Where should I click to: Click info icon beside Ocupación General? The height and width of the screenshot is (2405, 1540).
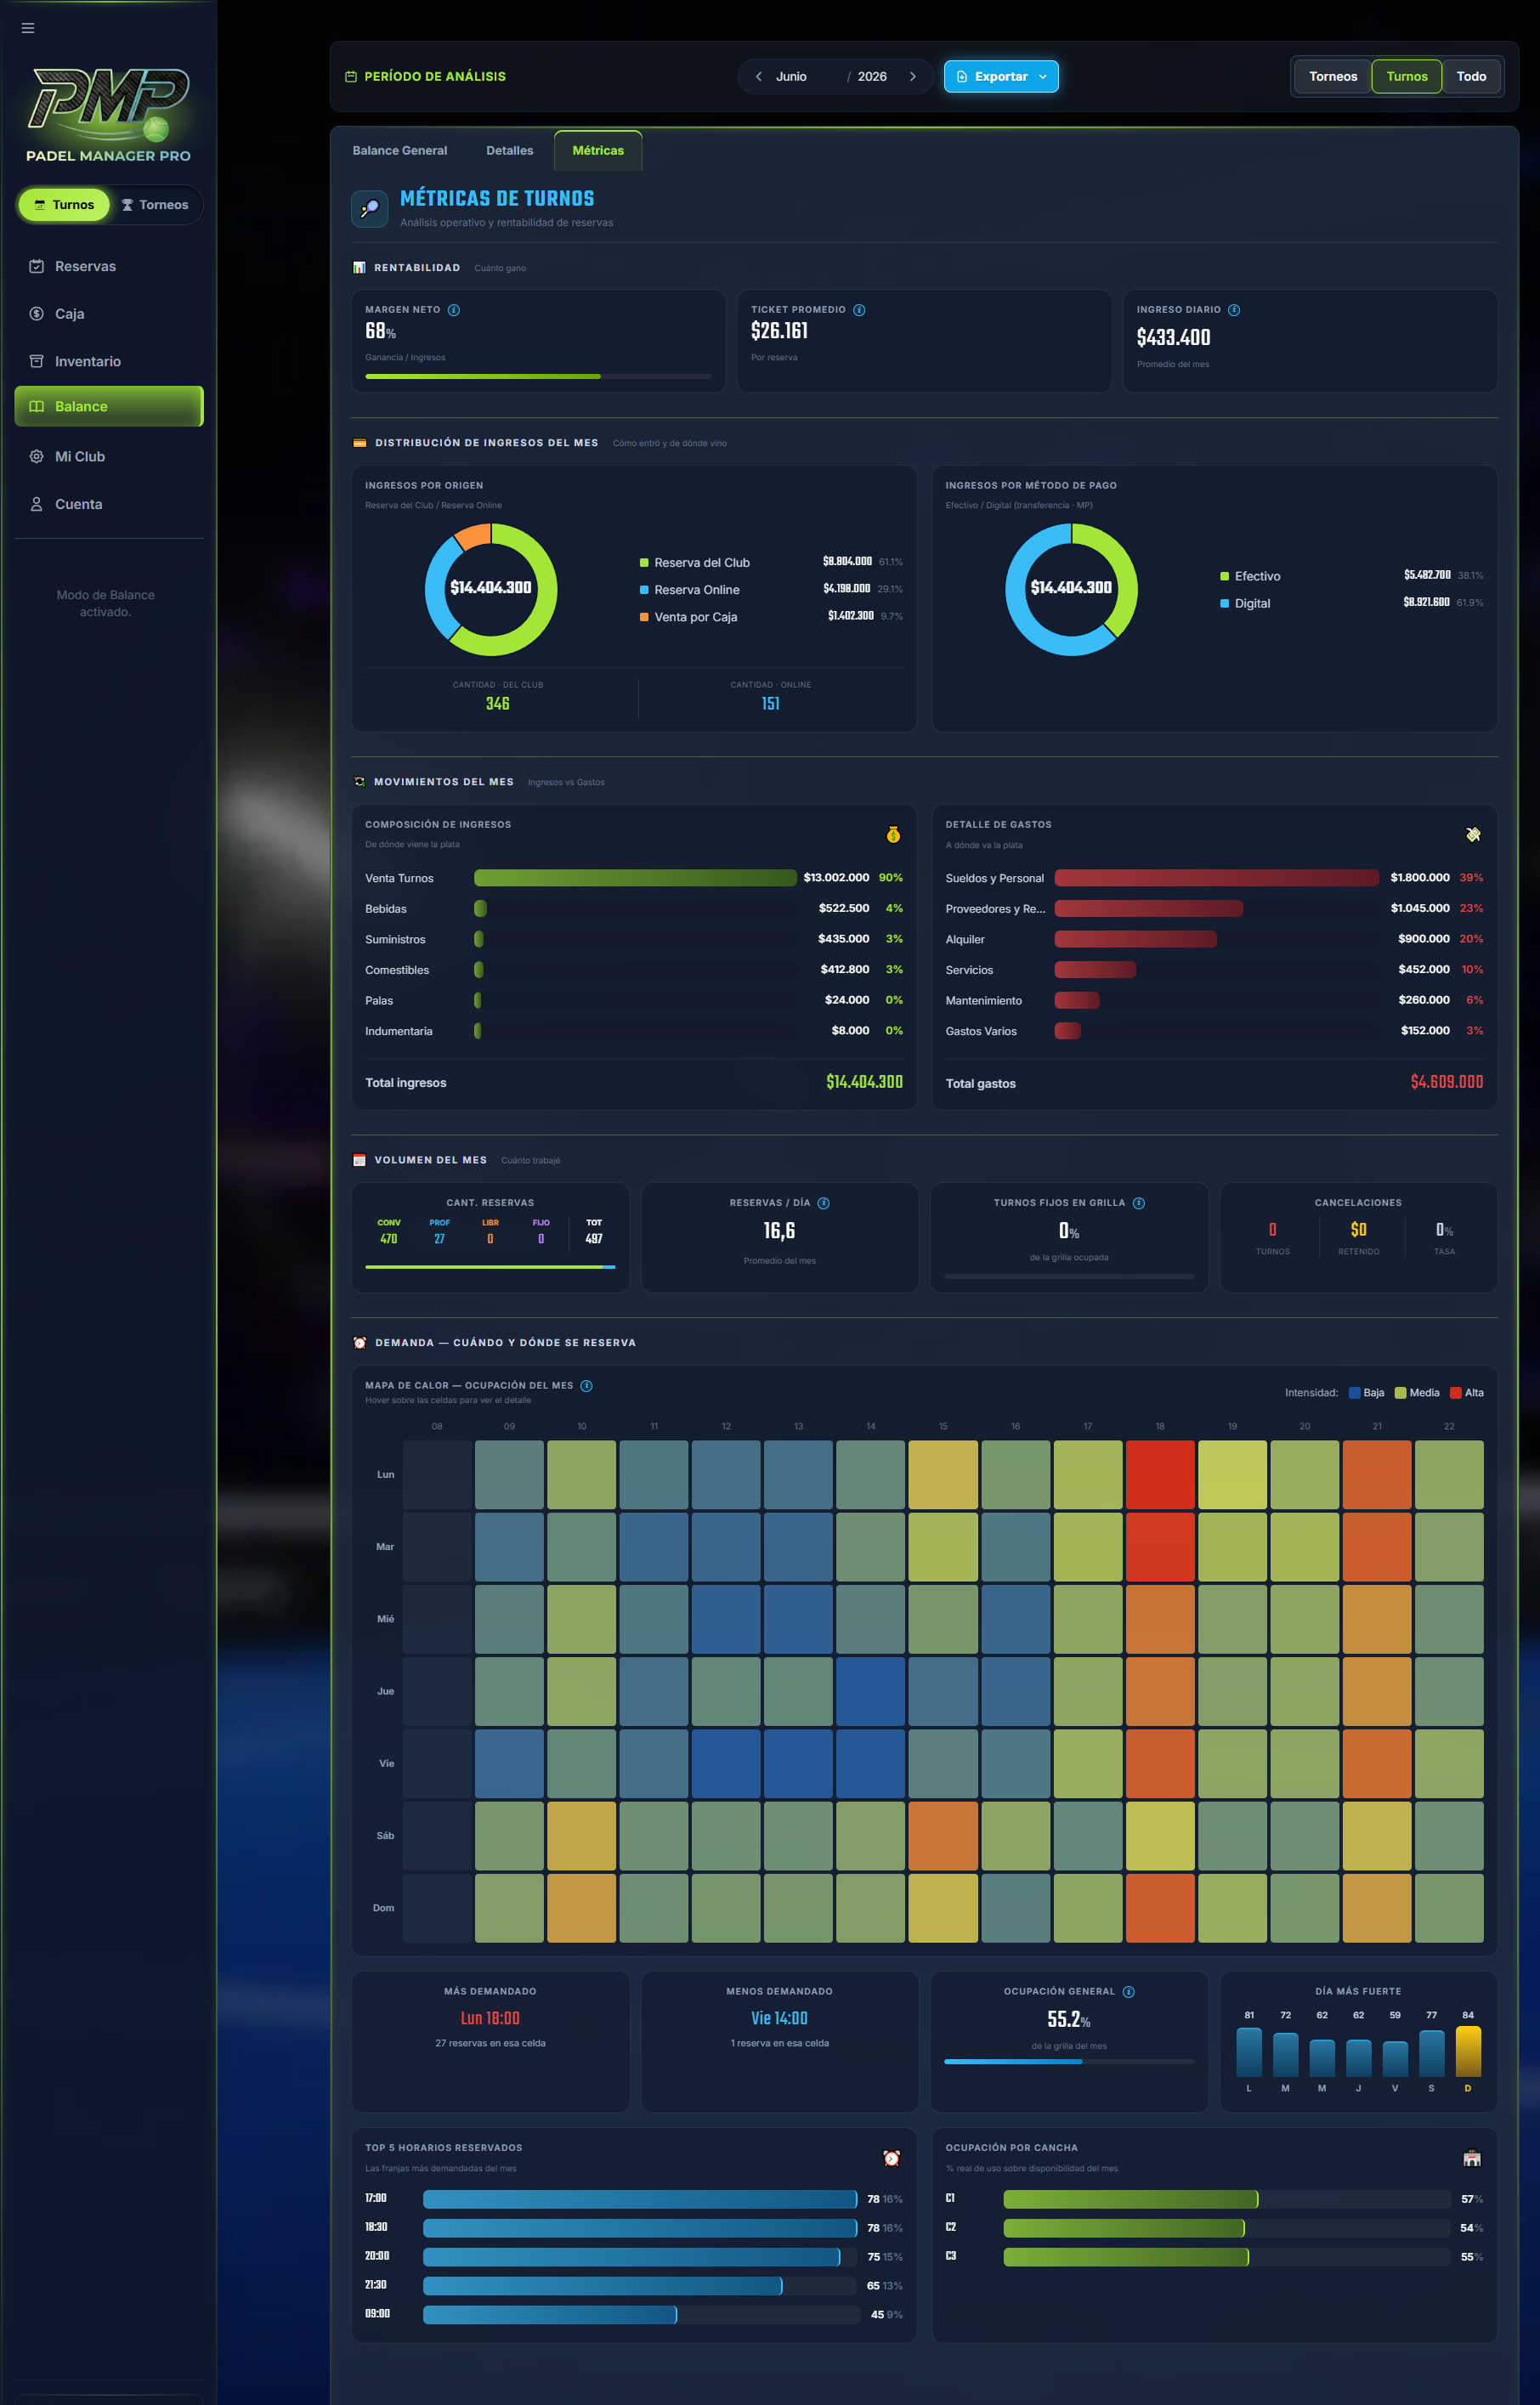click(x=1129, y=1992)
